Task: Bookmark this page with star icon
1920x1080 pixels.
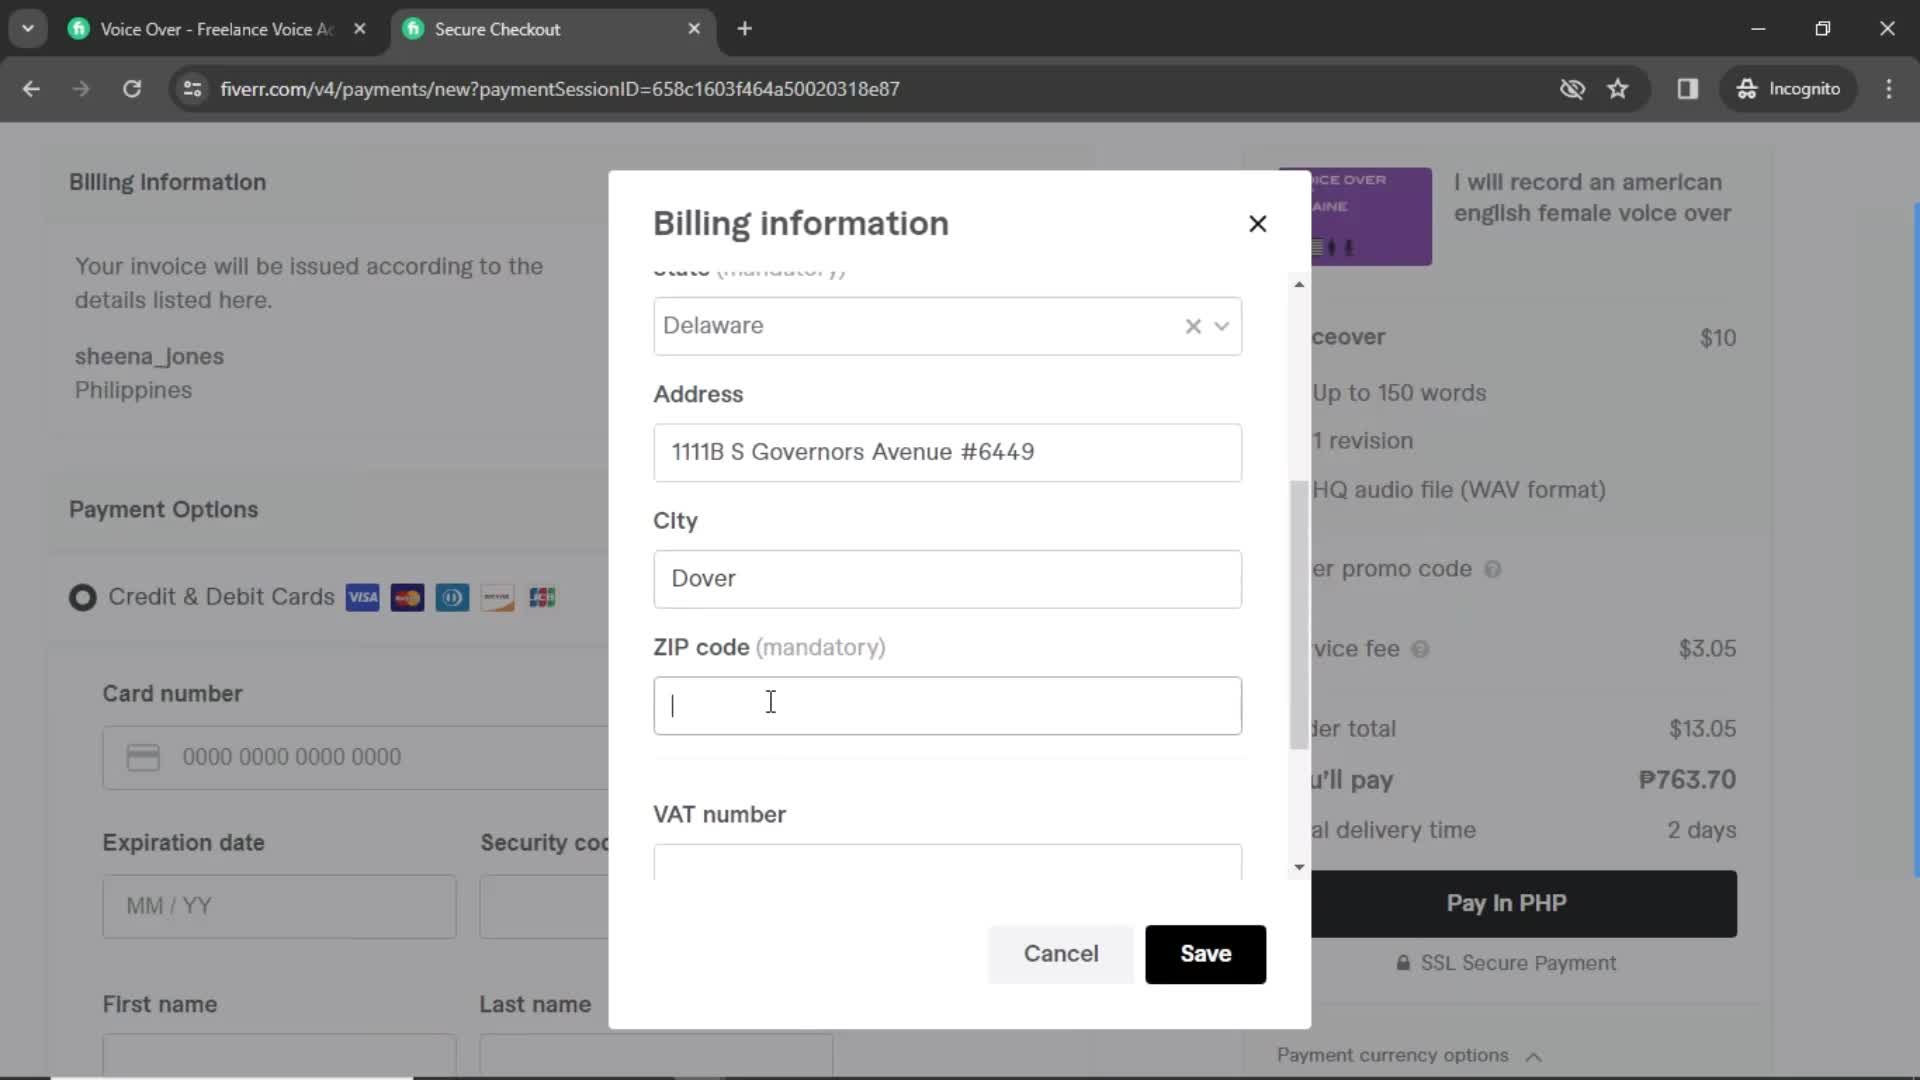Action: pyautogui.click(x=1618, y=89)
